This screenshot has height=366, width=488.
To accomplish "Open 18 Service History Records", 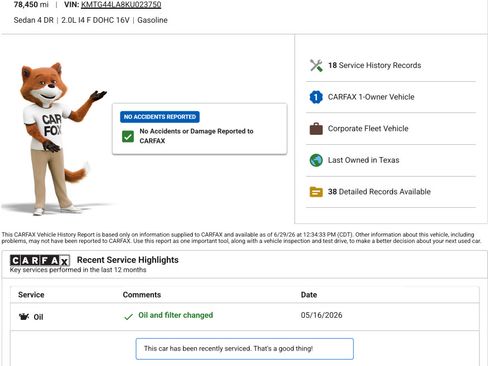I will [374, 65].
